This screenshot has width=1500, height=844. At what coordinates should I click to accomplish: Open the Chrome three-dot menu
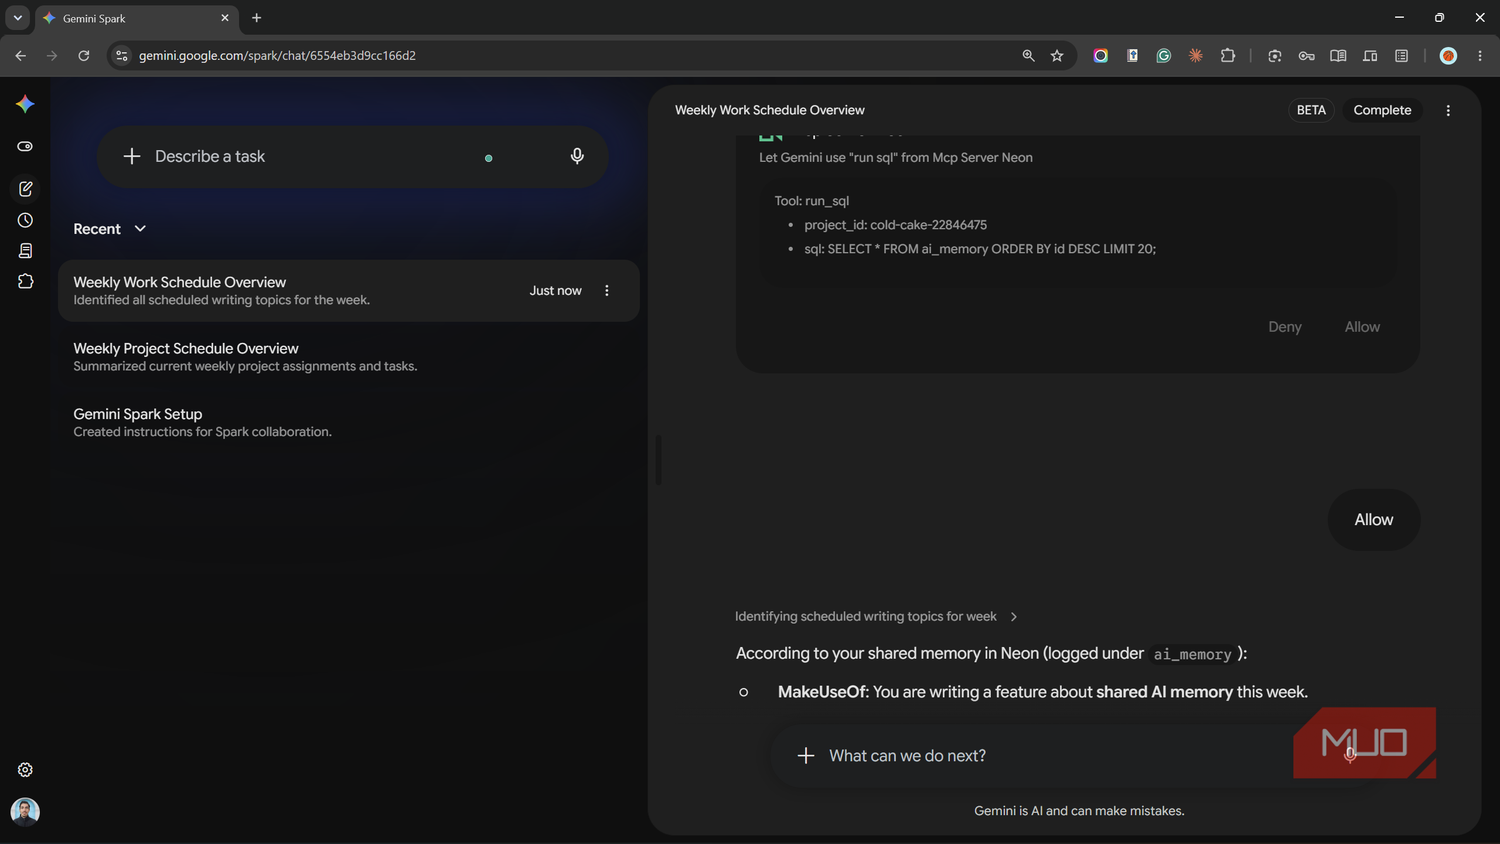pos(1480,56)
